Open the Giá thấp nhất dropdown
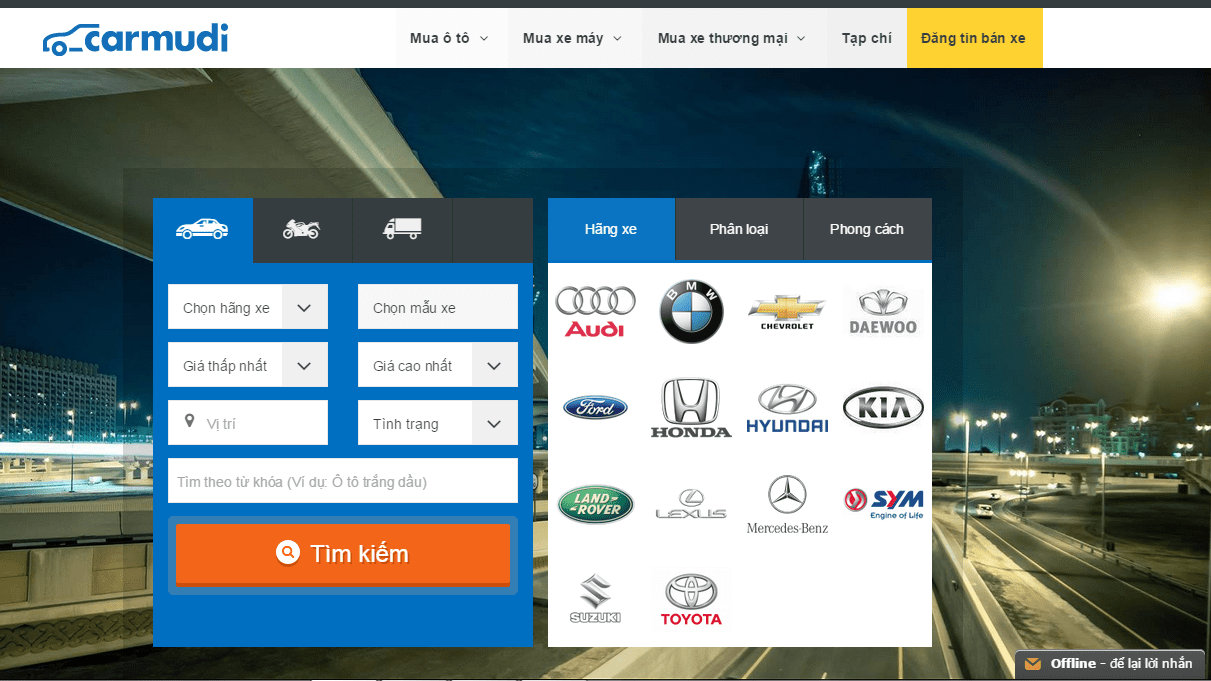 [248, 365]
